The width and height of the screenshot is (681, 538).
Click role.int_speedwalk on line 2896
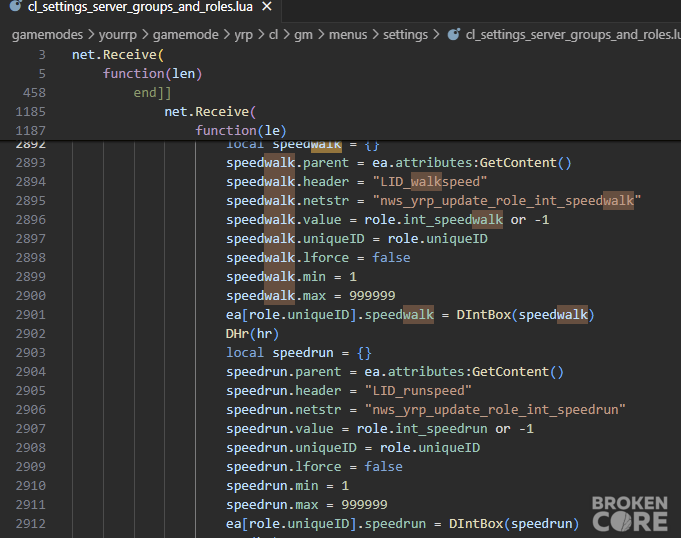[433, 220]
